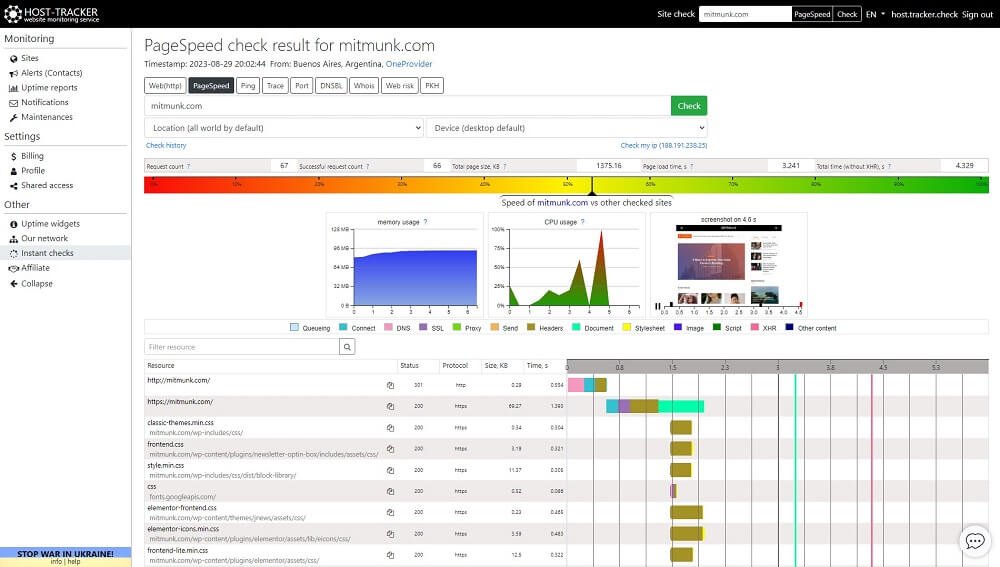Viewport: 1000px width, 567px height.
Task: Click the page screenshot thumbnail
Action: [729, 264]
